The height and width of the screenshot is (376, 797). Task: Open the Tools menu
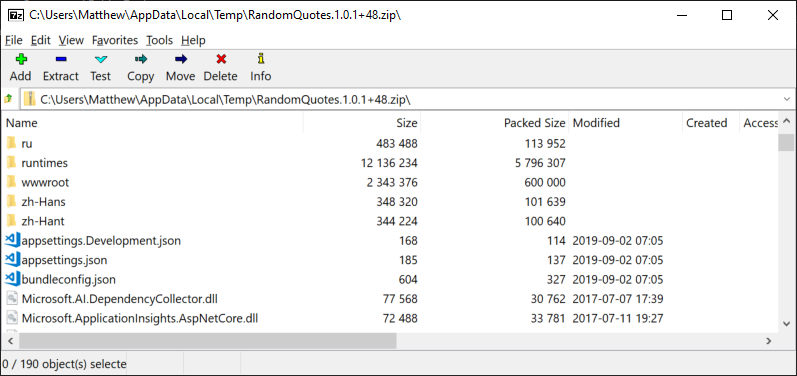(160, 40)
